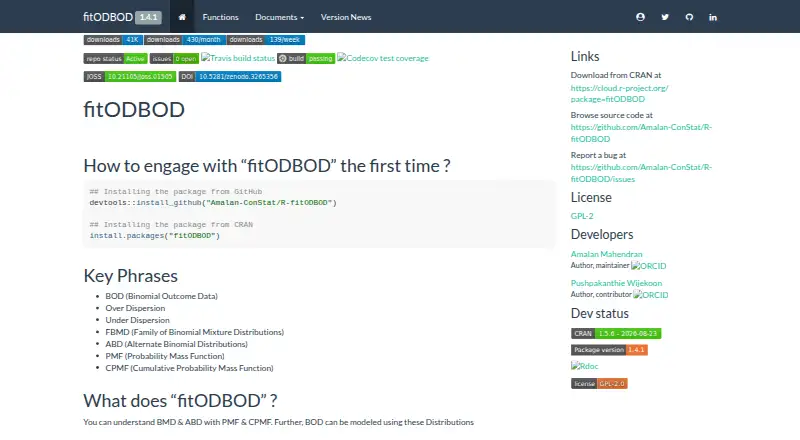Click the 'Over Dispersion' list item

(x=135, y=308)
